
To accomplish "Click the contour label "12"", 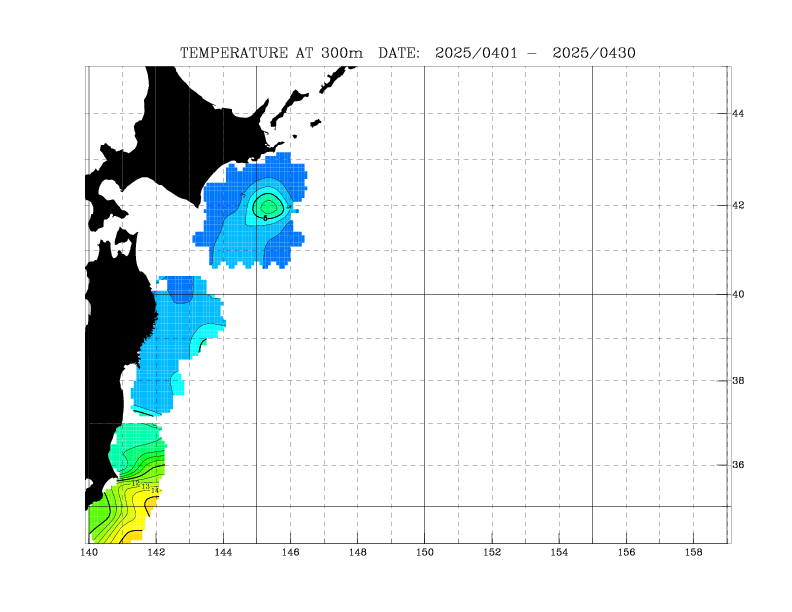I will [x=136, y=483].
